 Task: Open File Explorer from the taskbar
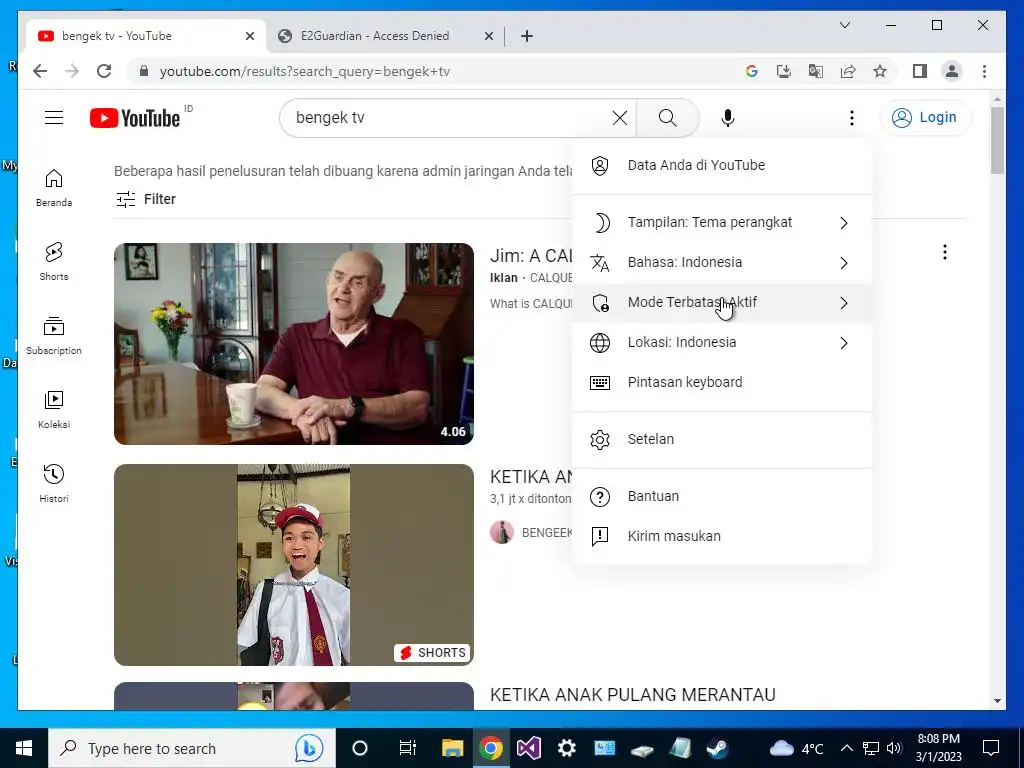[453, 748]
